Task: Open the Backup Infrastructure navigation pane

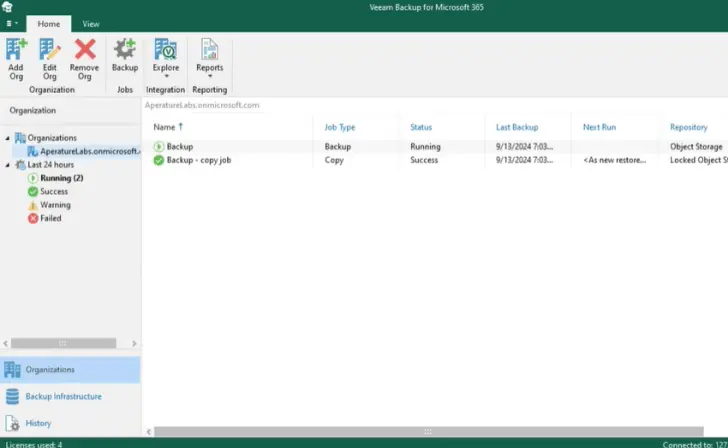Action: coord(63,396)
